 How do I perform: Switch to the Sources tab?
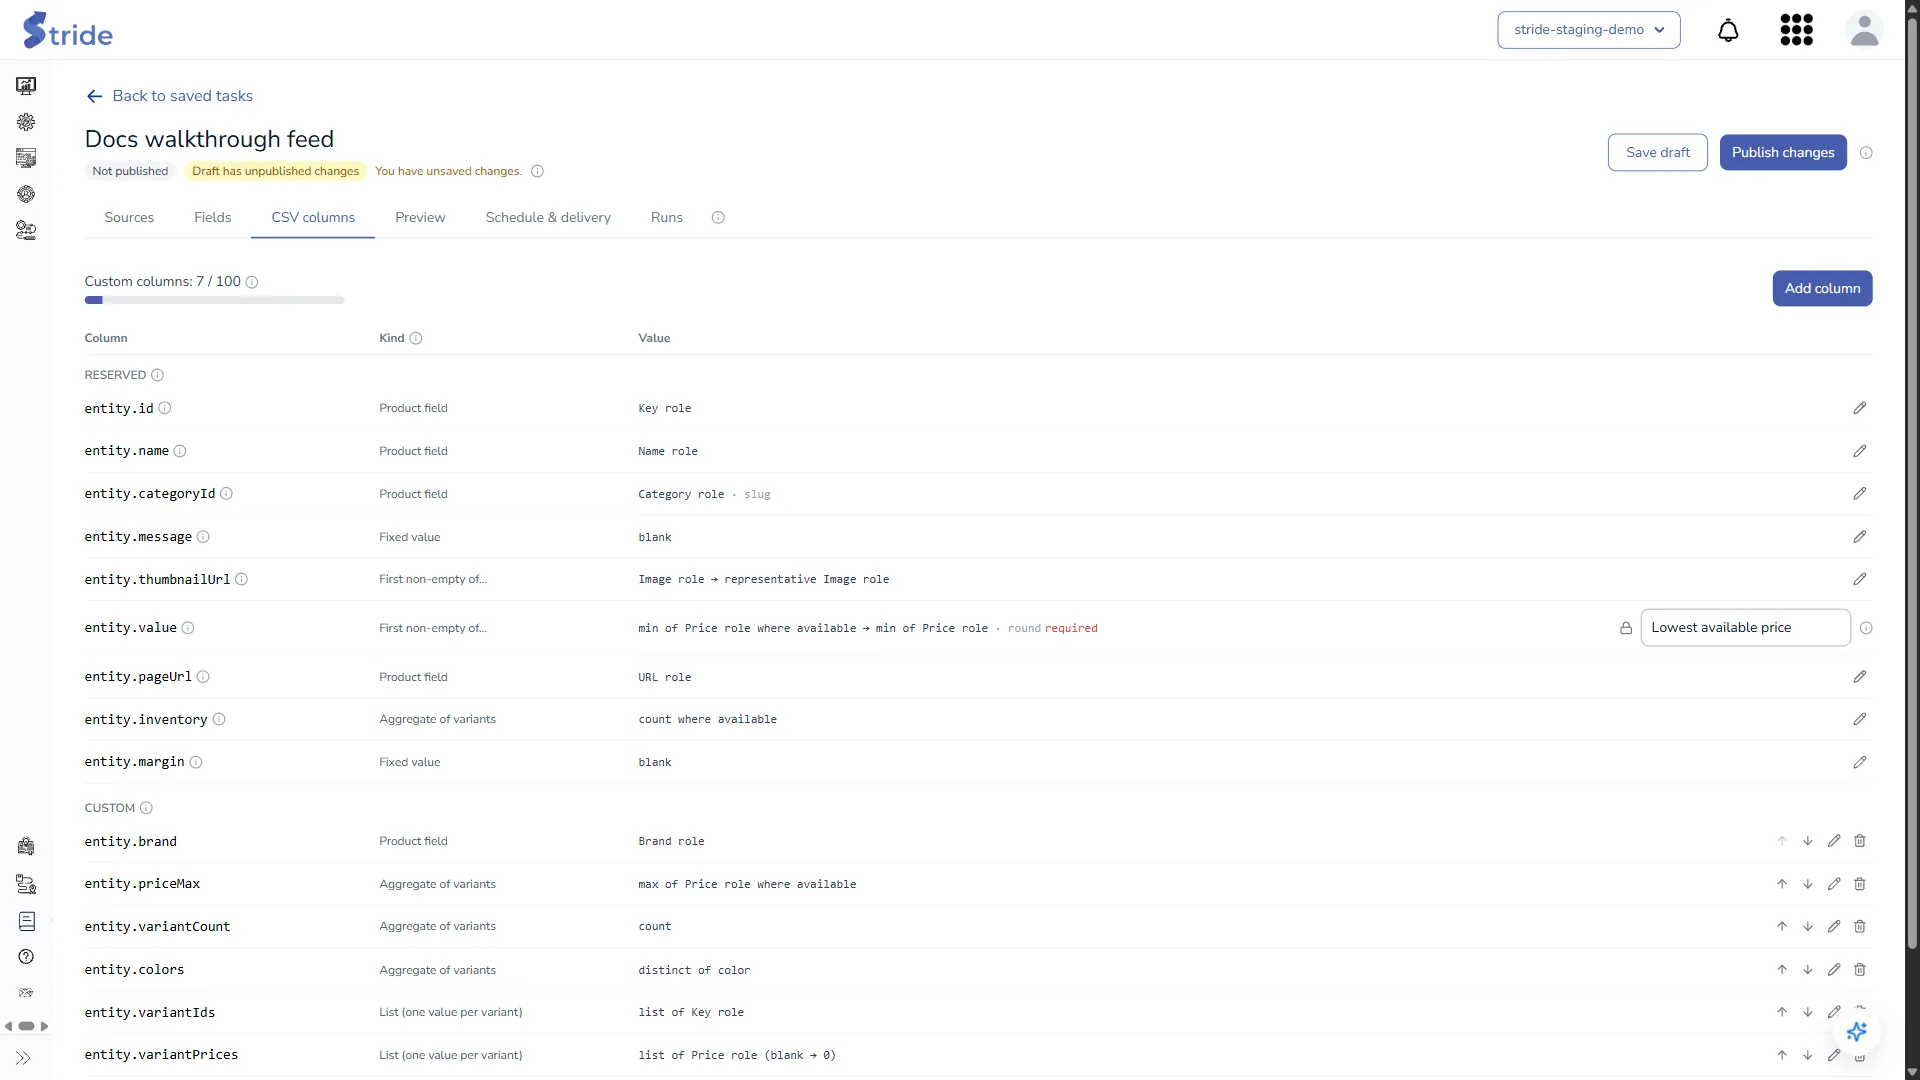(x=129, y=217)
